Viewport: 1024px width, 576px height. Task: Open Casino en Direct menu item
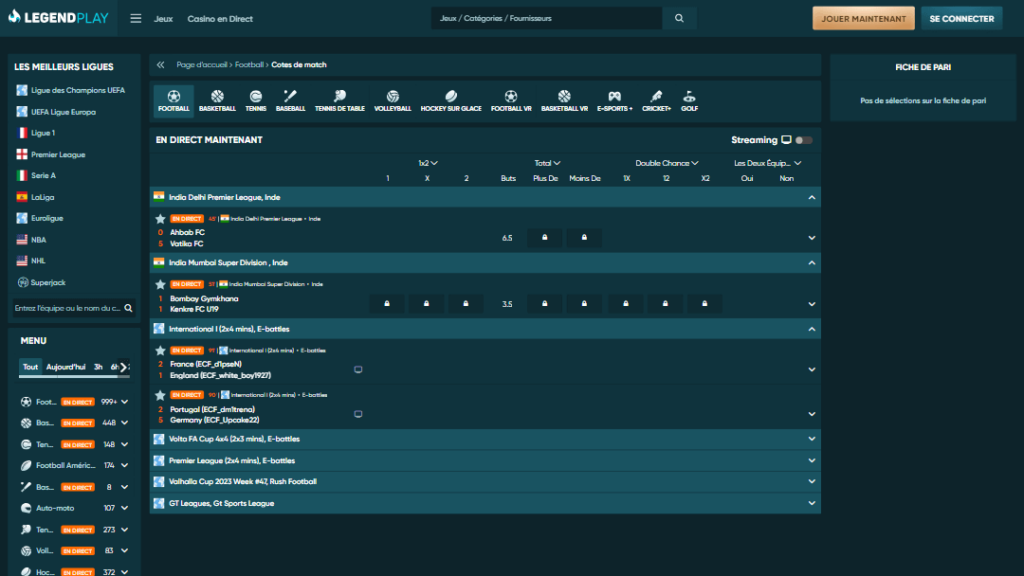(220, 18)
